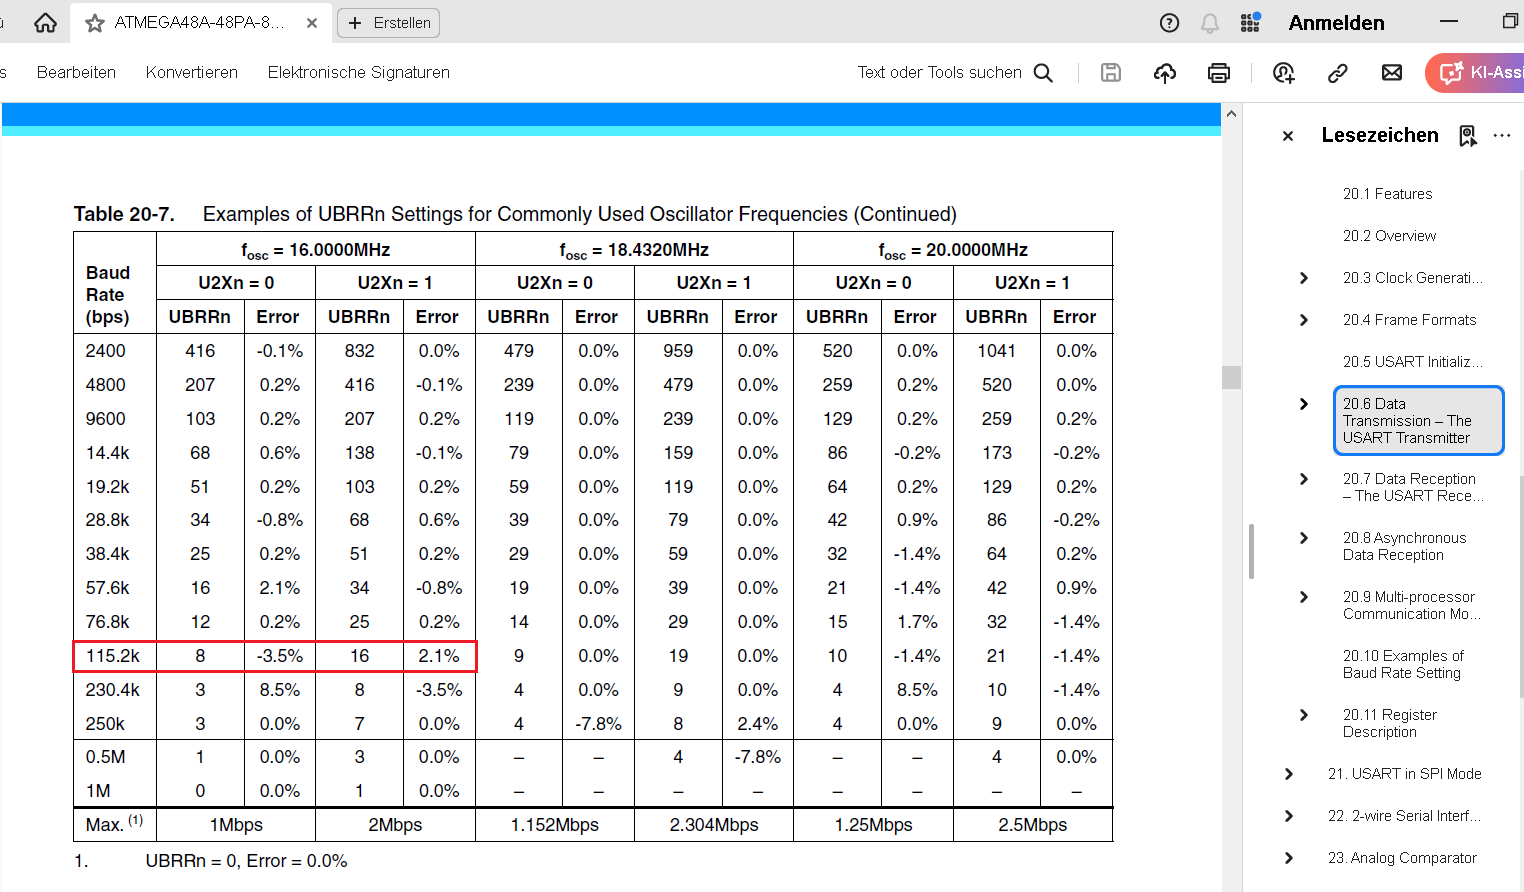Open bookmark 20.11 Register Description
Image resolution: width=1524 pixels, height=892 pixels.
coord(1389,723)
